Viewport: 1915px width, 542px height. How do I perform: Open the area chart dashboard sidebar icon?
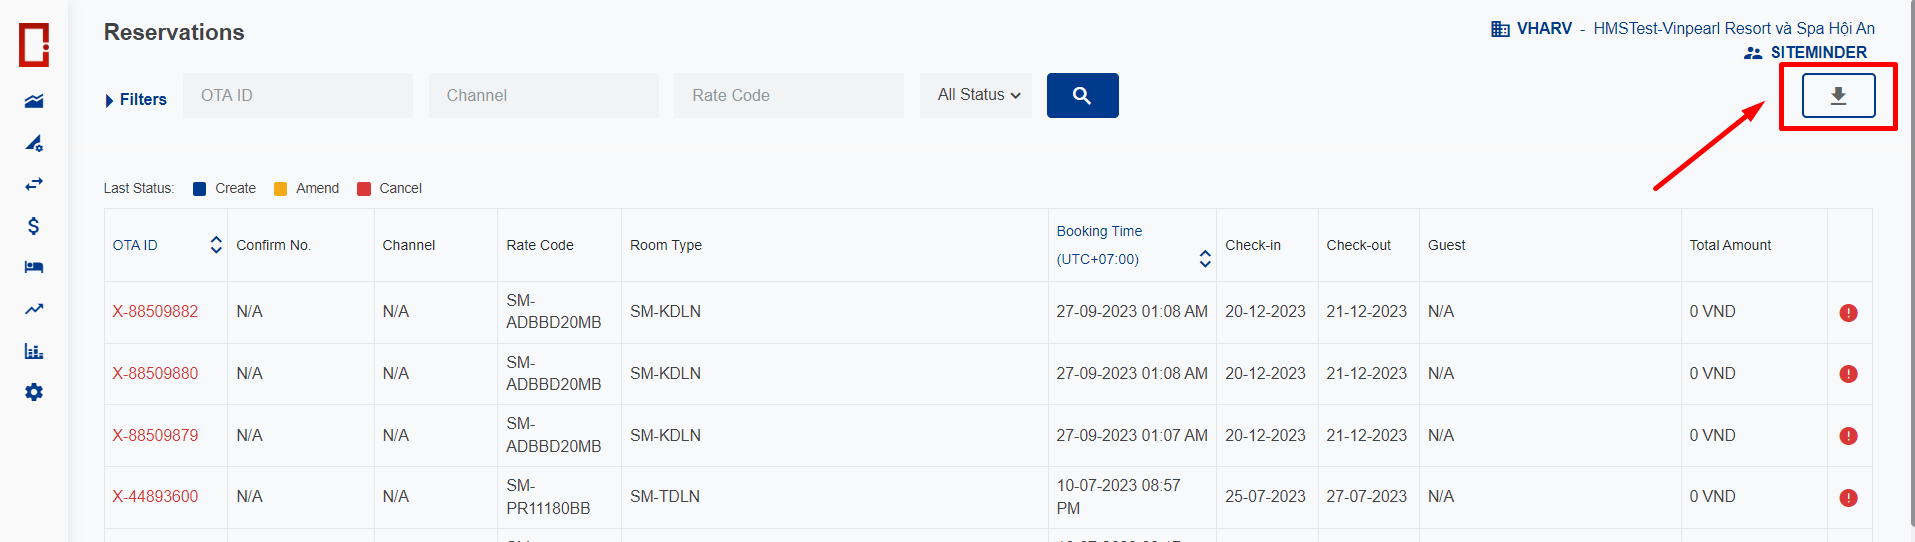coord(34,101)
